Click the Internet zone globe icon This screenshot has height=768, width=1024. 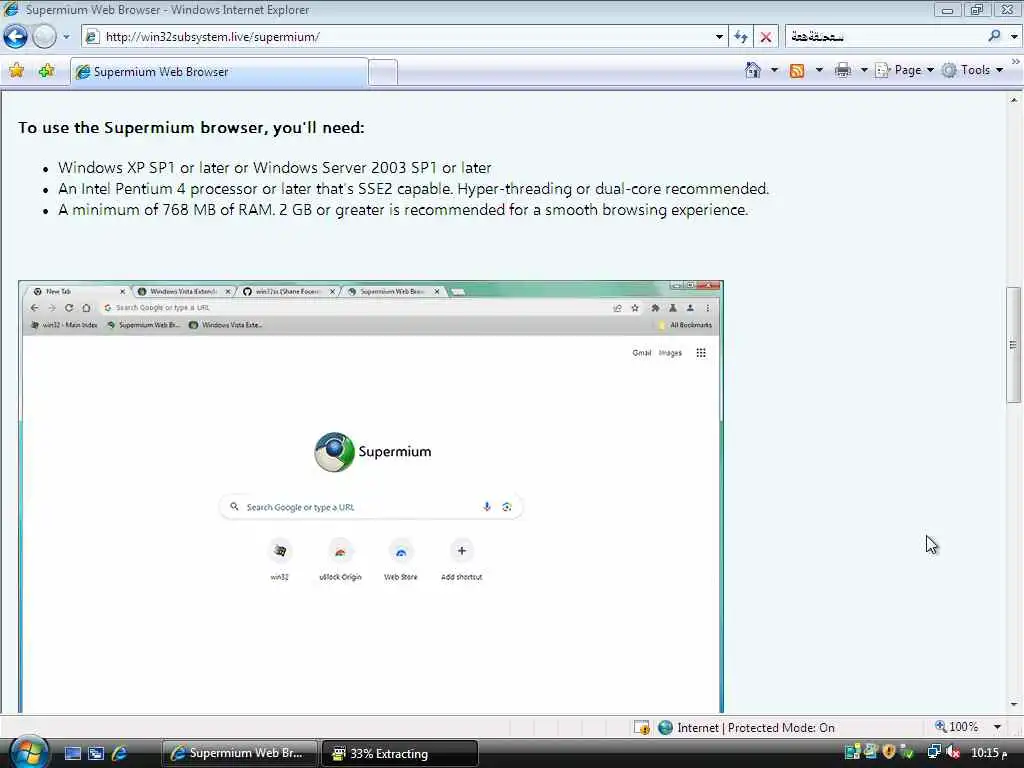click(x=665, y=727)
